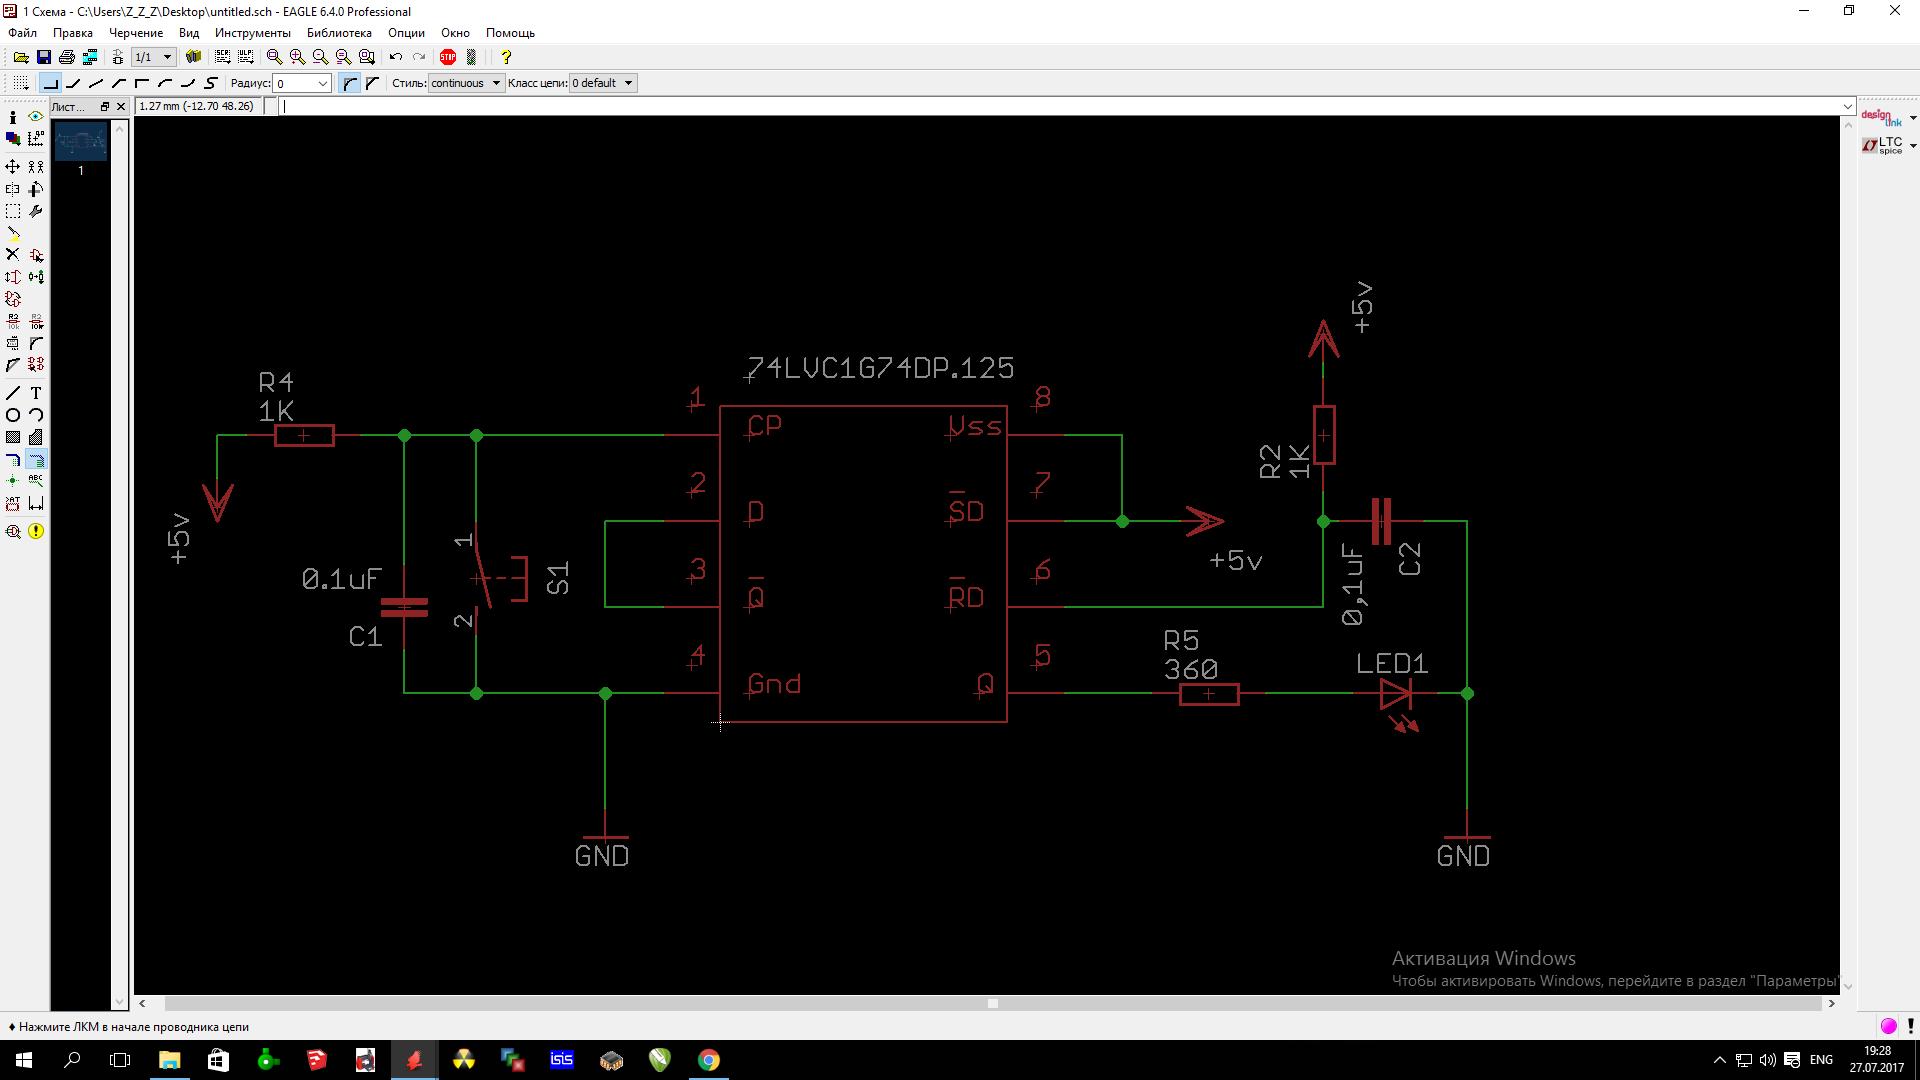Open the ERC warning check icon

click(36, 531)
